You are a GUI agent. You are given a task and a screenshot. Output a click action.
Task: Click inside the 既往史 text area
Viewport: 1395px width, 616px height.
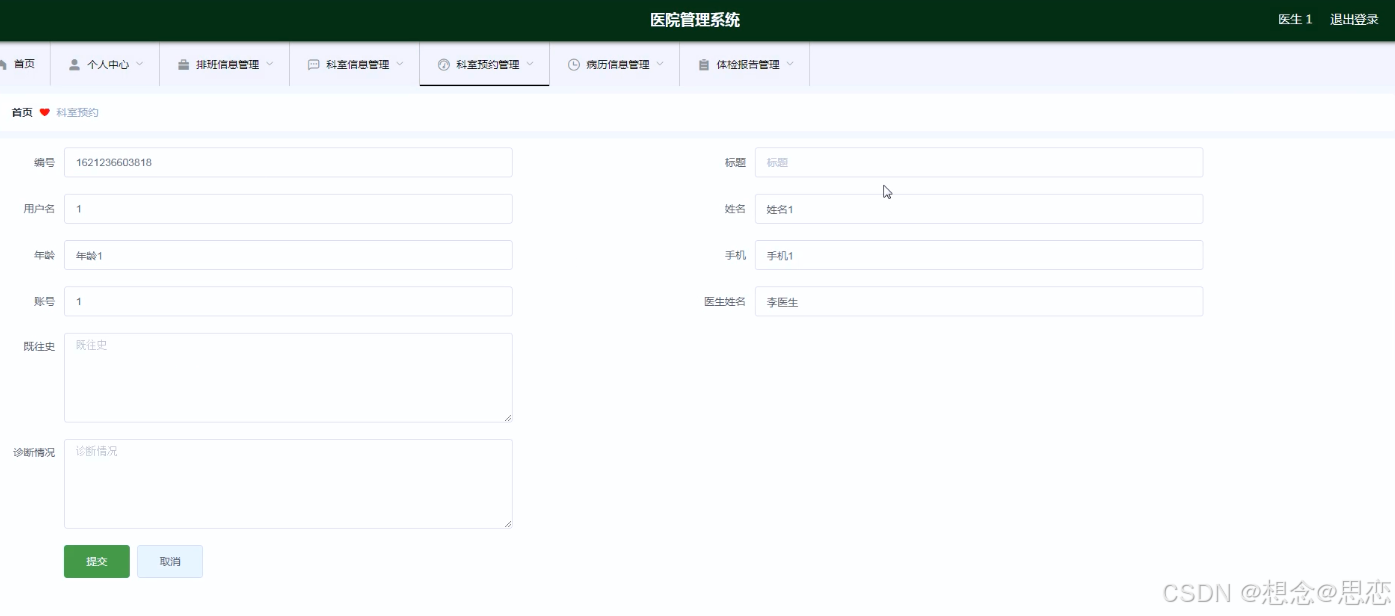[288, 378]
